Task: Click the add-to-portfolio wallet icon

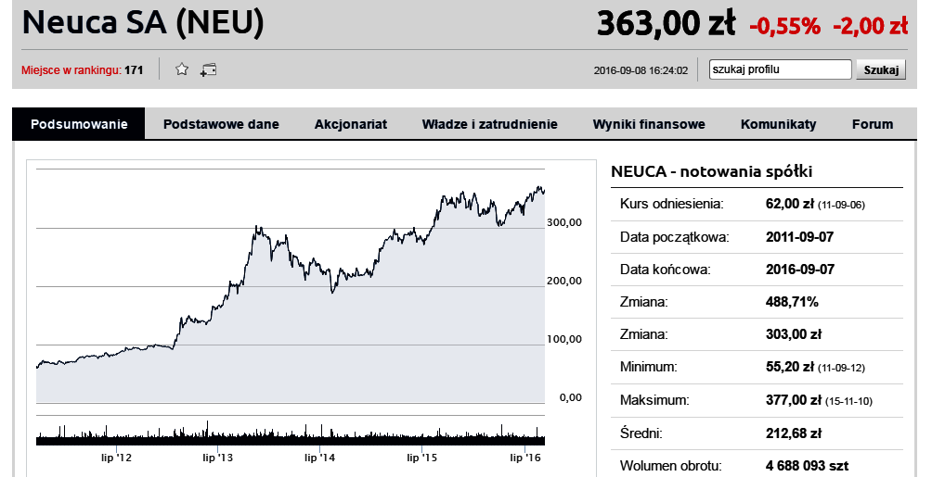Action: click(209, 70)
